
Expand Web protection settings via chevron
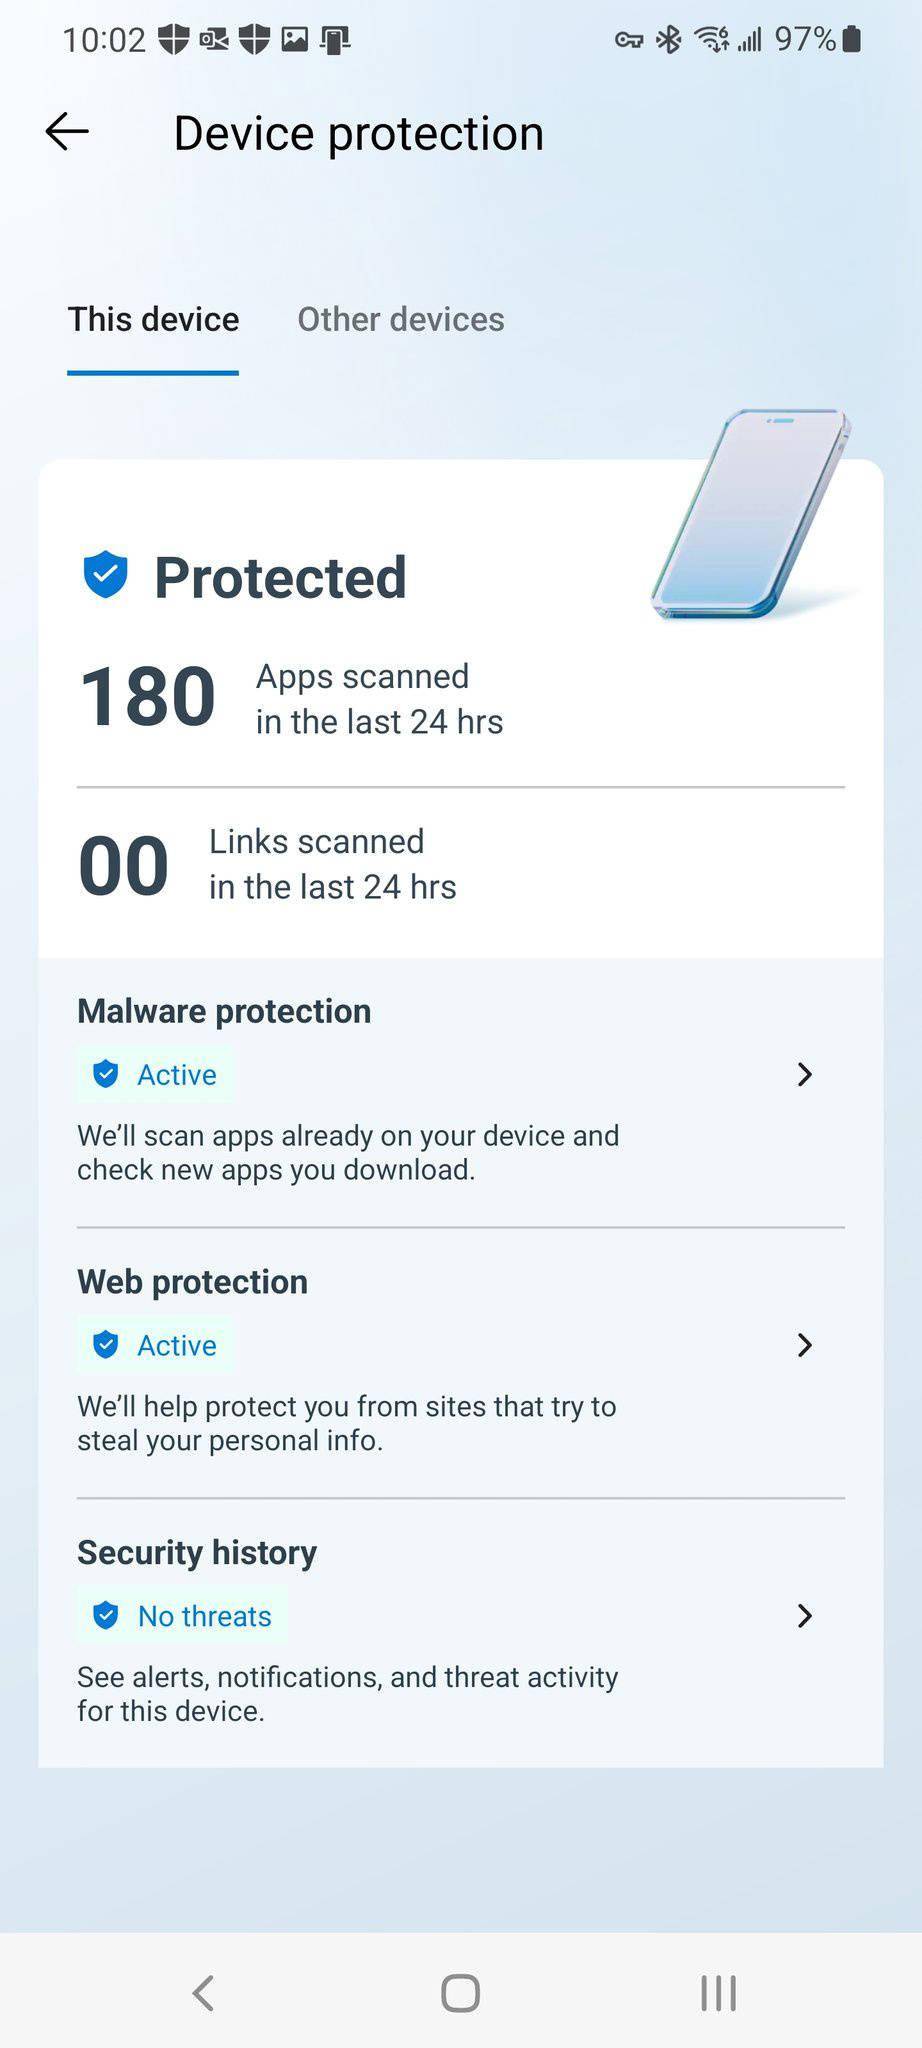pos(806,1345)
